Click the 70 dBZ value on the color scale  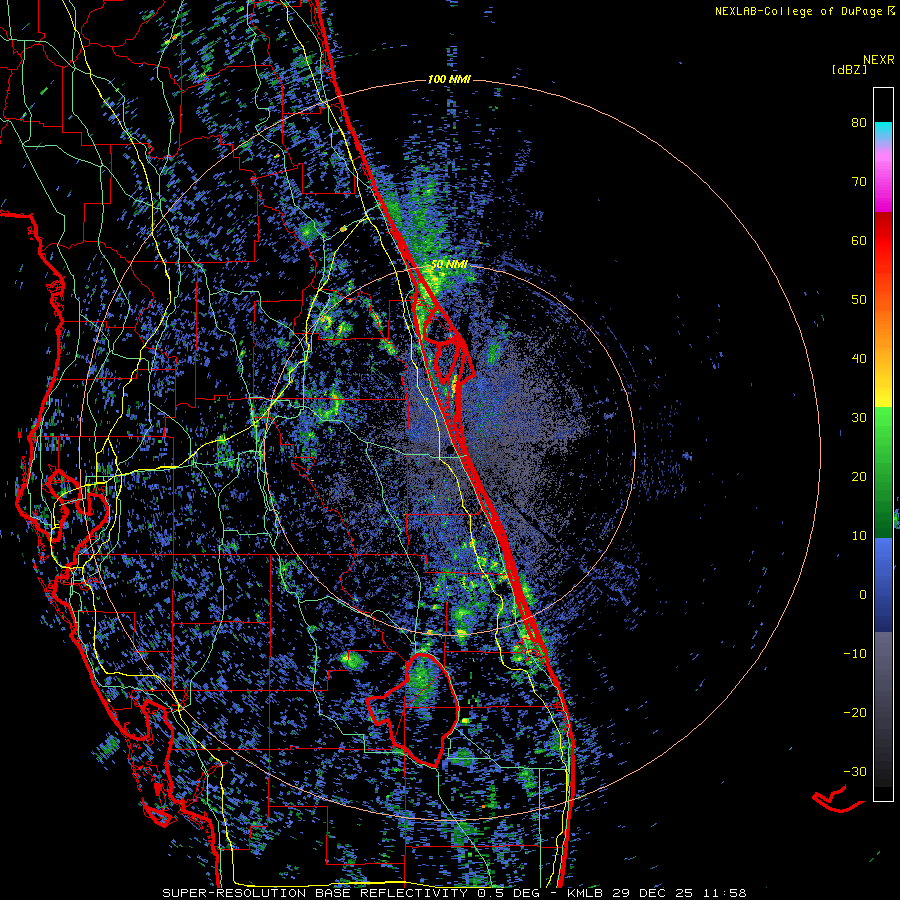click(x=859, y=181)
